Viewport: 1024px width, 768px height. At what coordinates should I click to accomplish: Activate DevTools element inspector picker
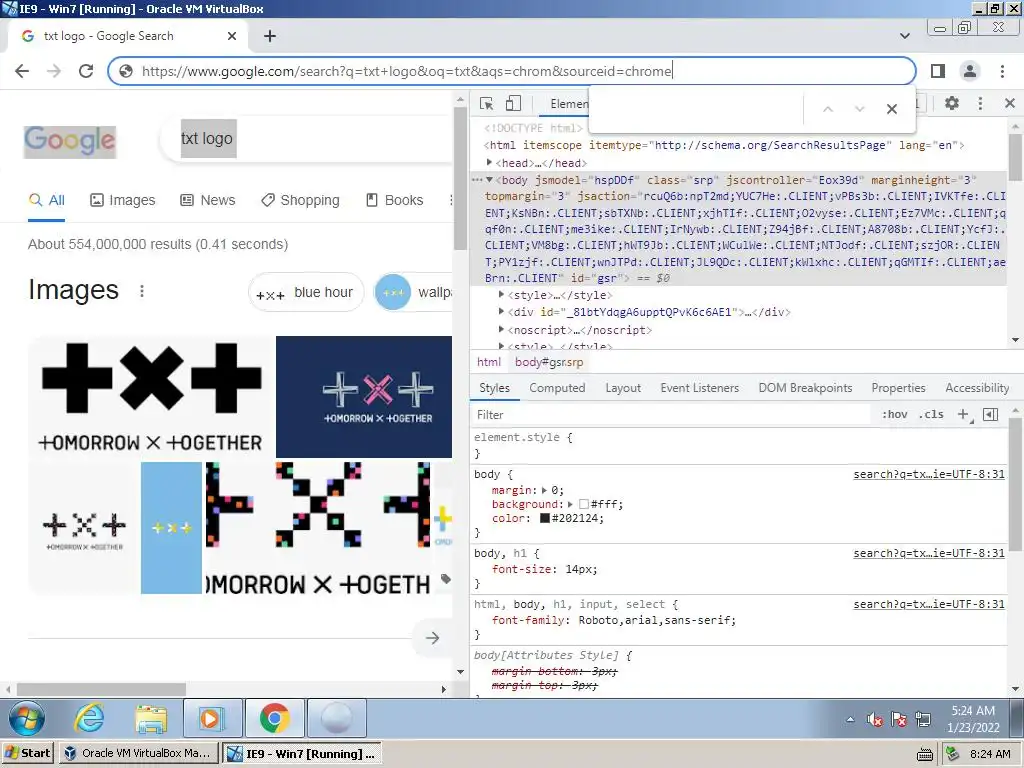(487, 104)
